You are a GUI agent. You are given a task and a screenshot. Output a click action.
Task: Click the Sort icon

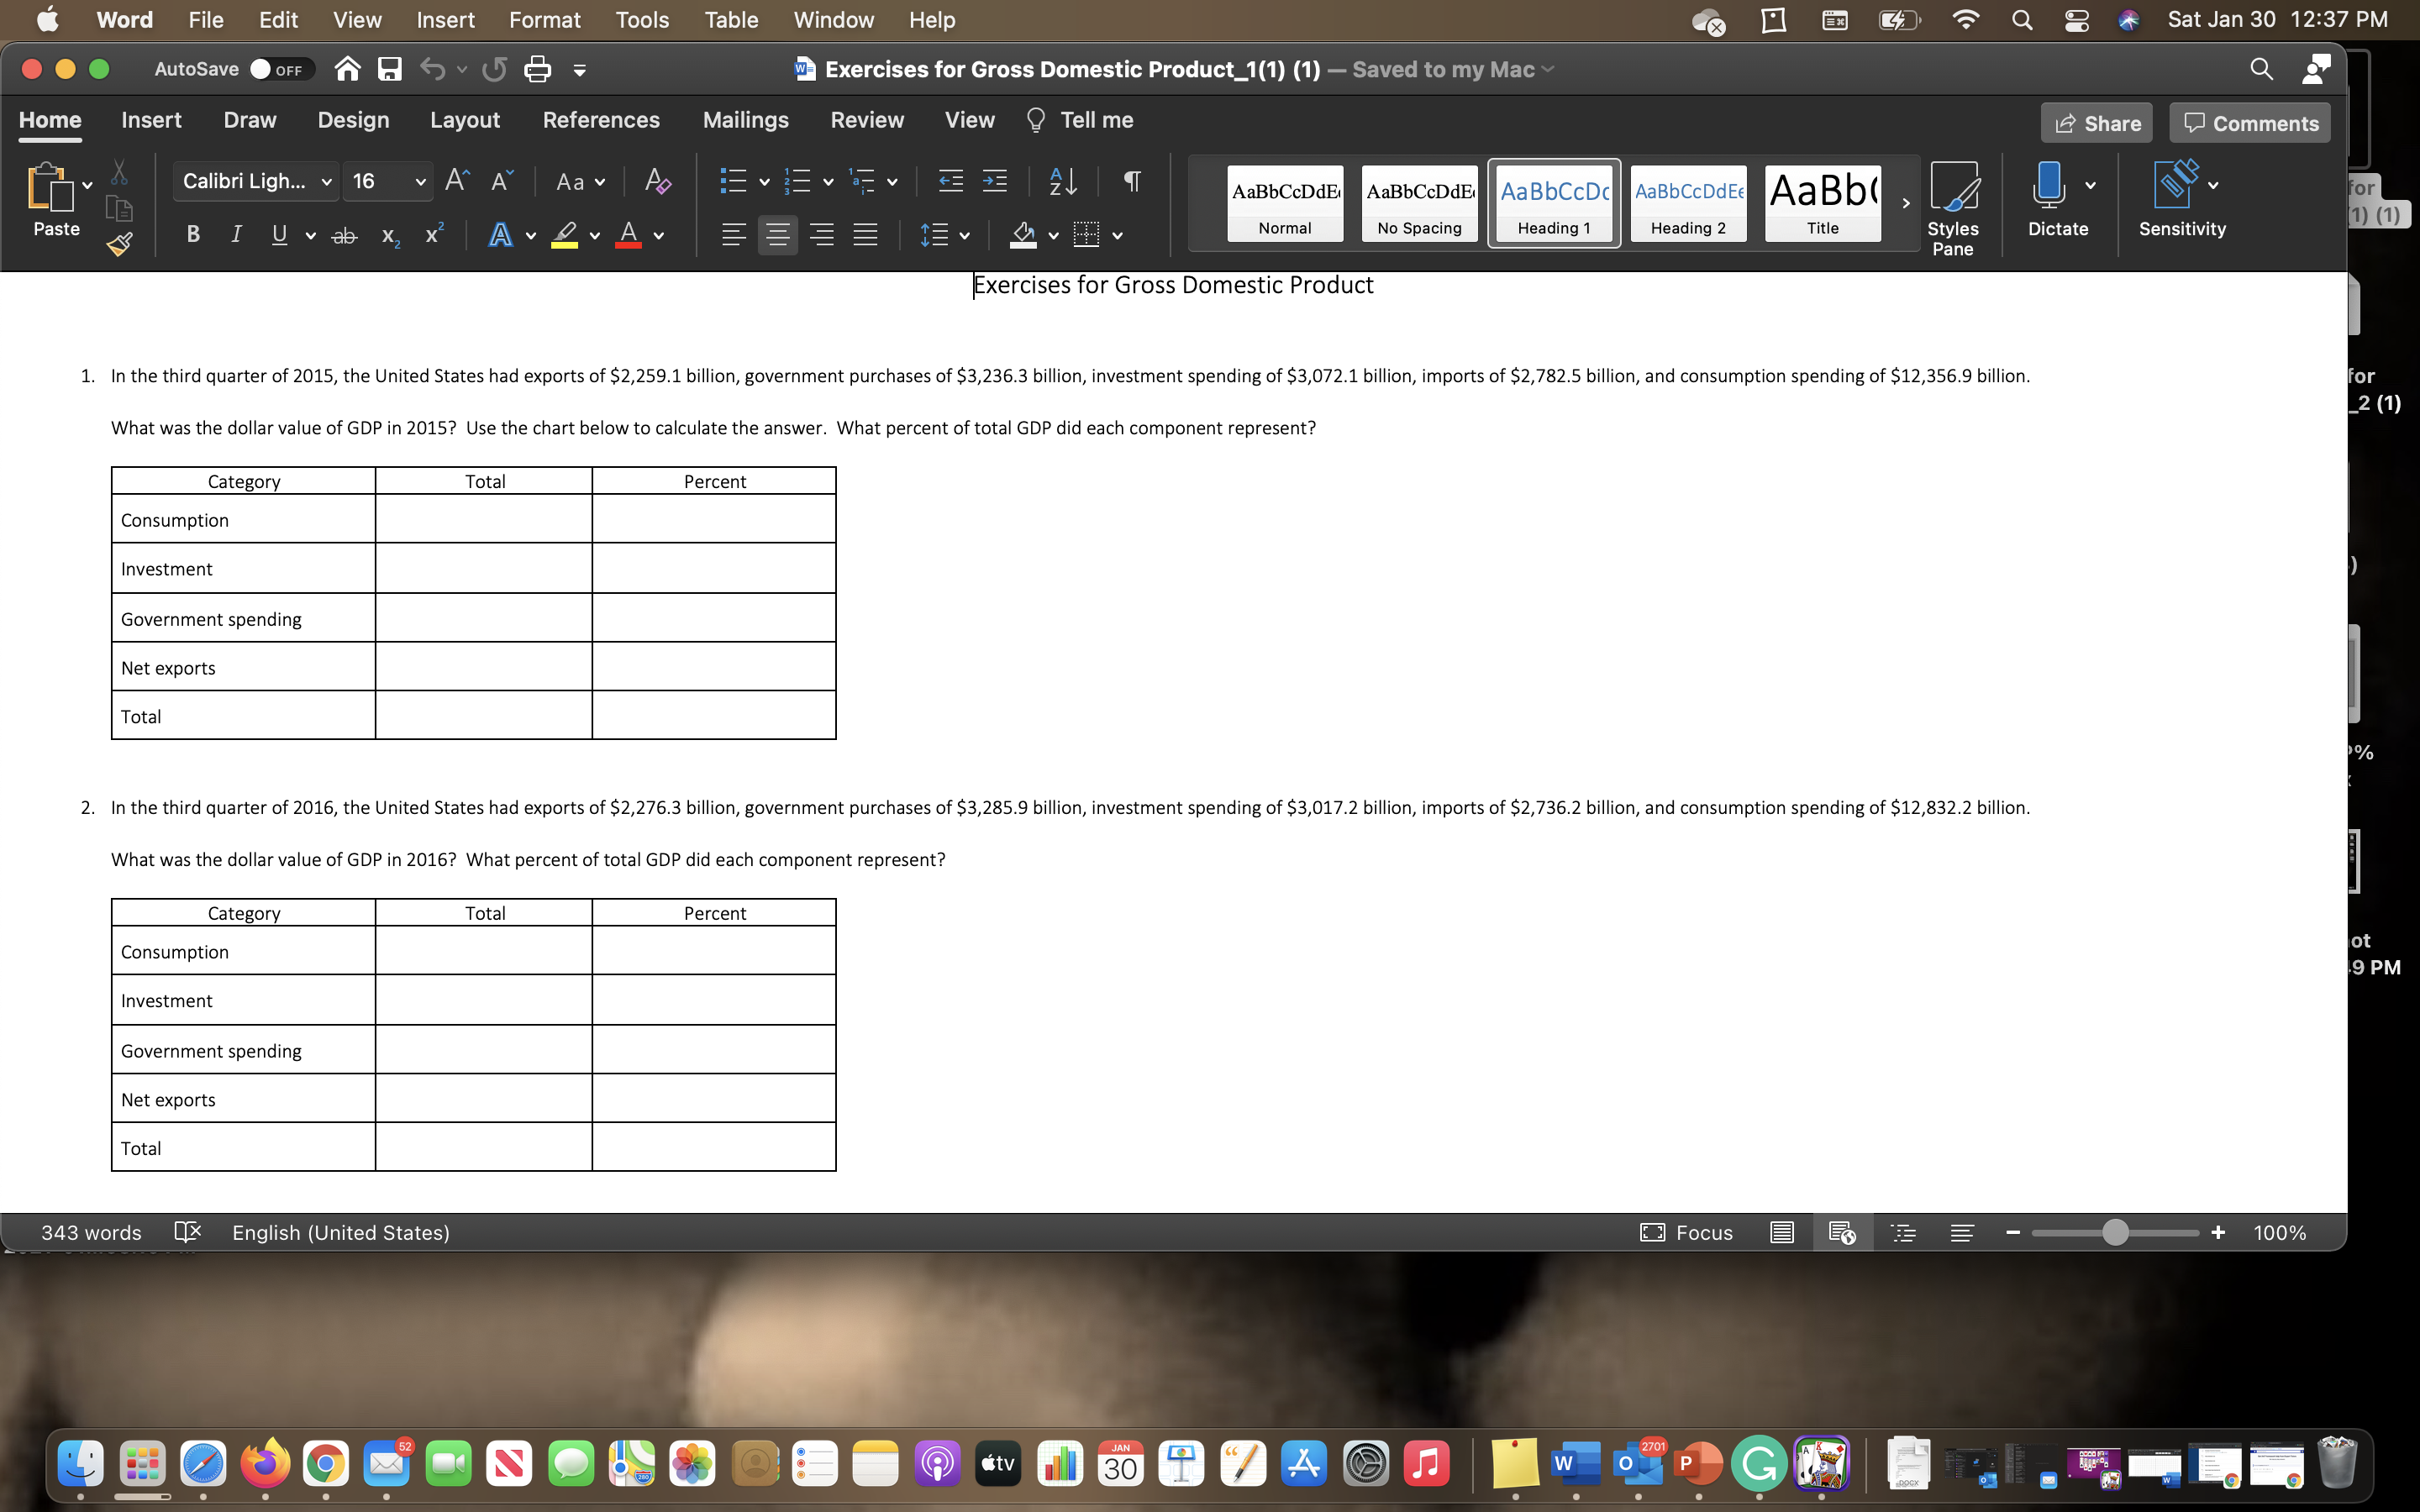click(1061, 181)
